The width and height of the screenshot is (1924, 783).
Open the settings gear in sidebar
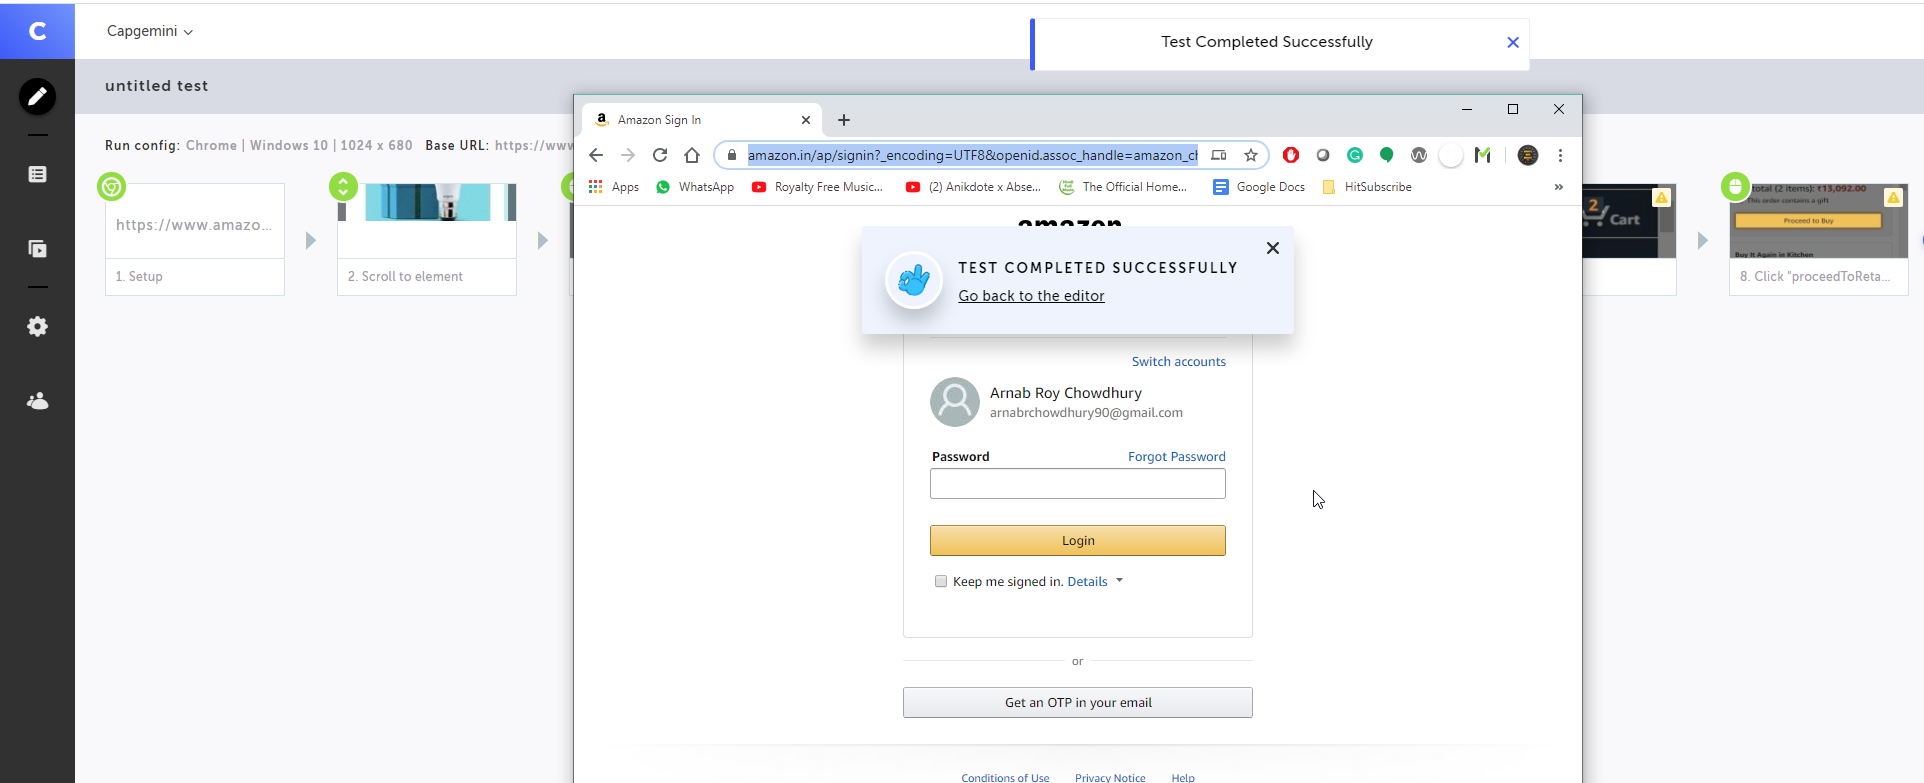coord(37,326)
